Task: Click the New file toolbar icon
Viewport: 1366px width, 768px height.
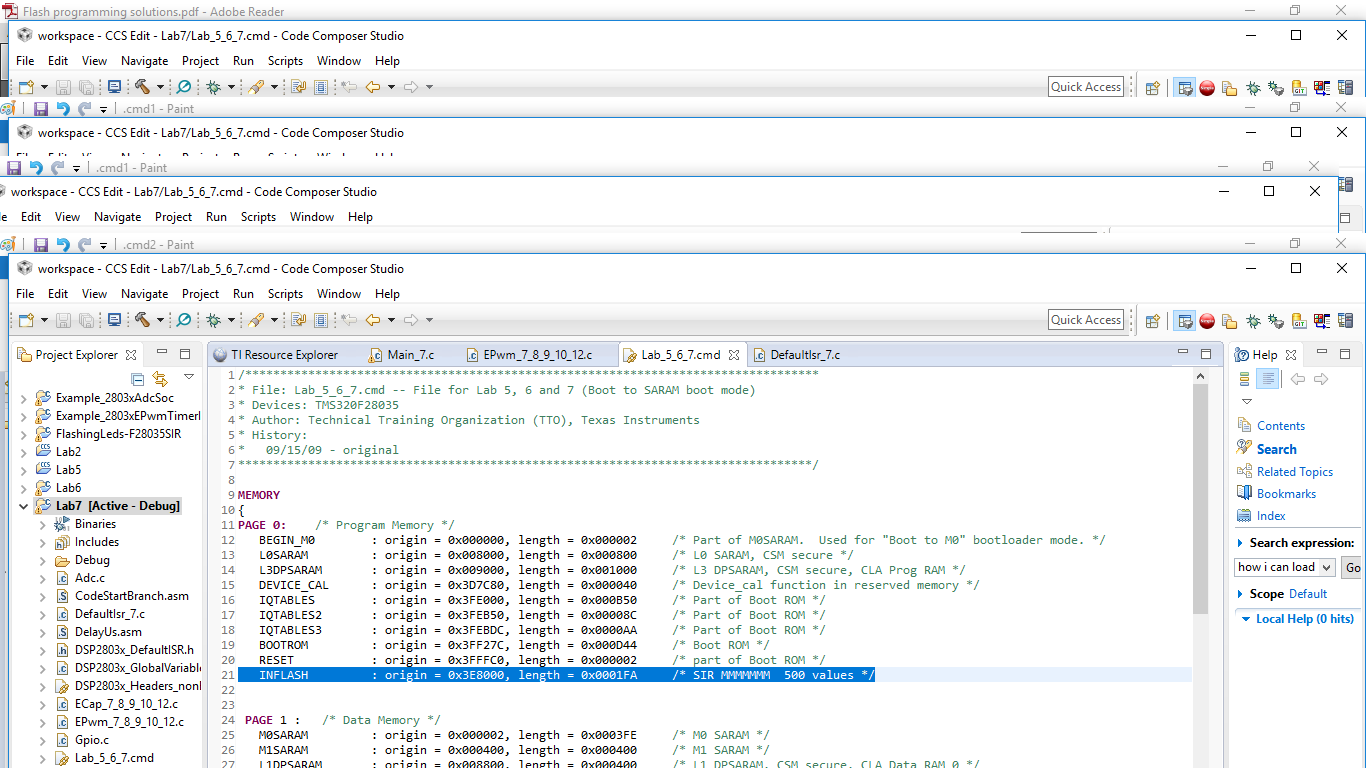Action: tap(26, 320)
